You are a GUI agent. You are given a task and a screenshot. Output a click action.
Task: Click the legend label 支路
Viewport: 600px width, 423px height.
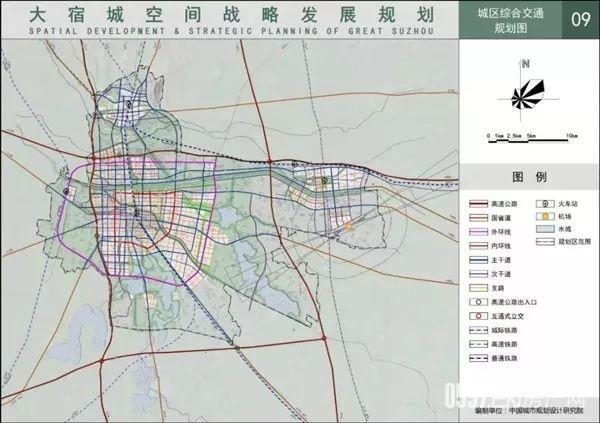(498, 288)
